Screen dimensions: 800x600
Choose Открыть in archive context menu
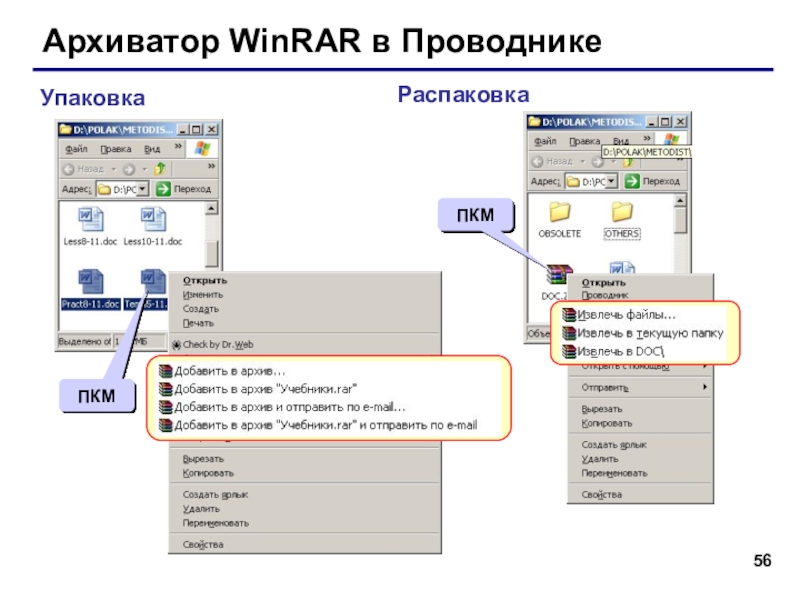(604, 283)
